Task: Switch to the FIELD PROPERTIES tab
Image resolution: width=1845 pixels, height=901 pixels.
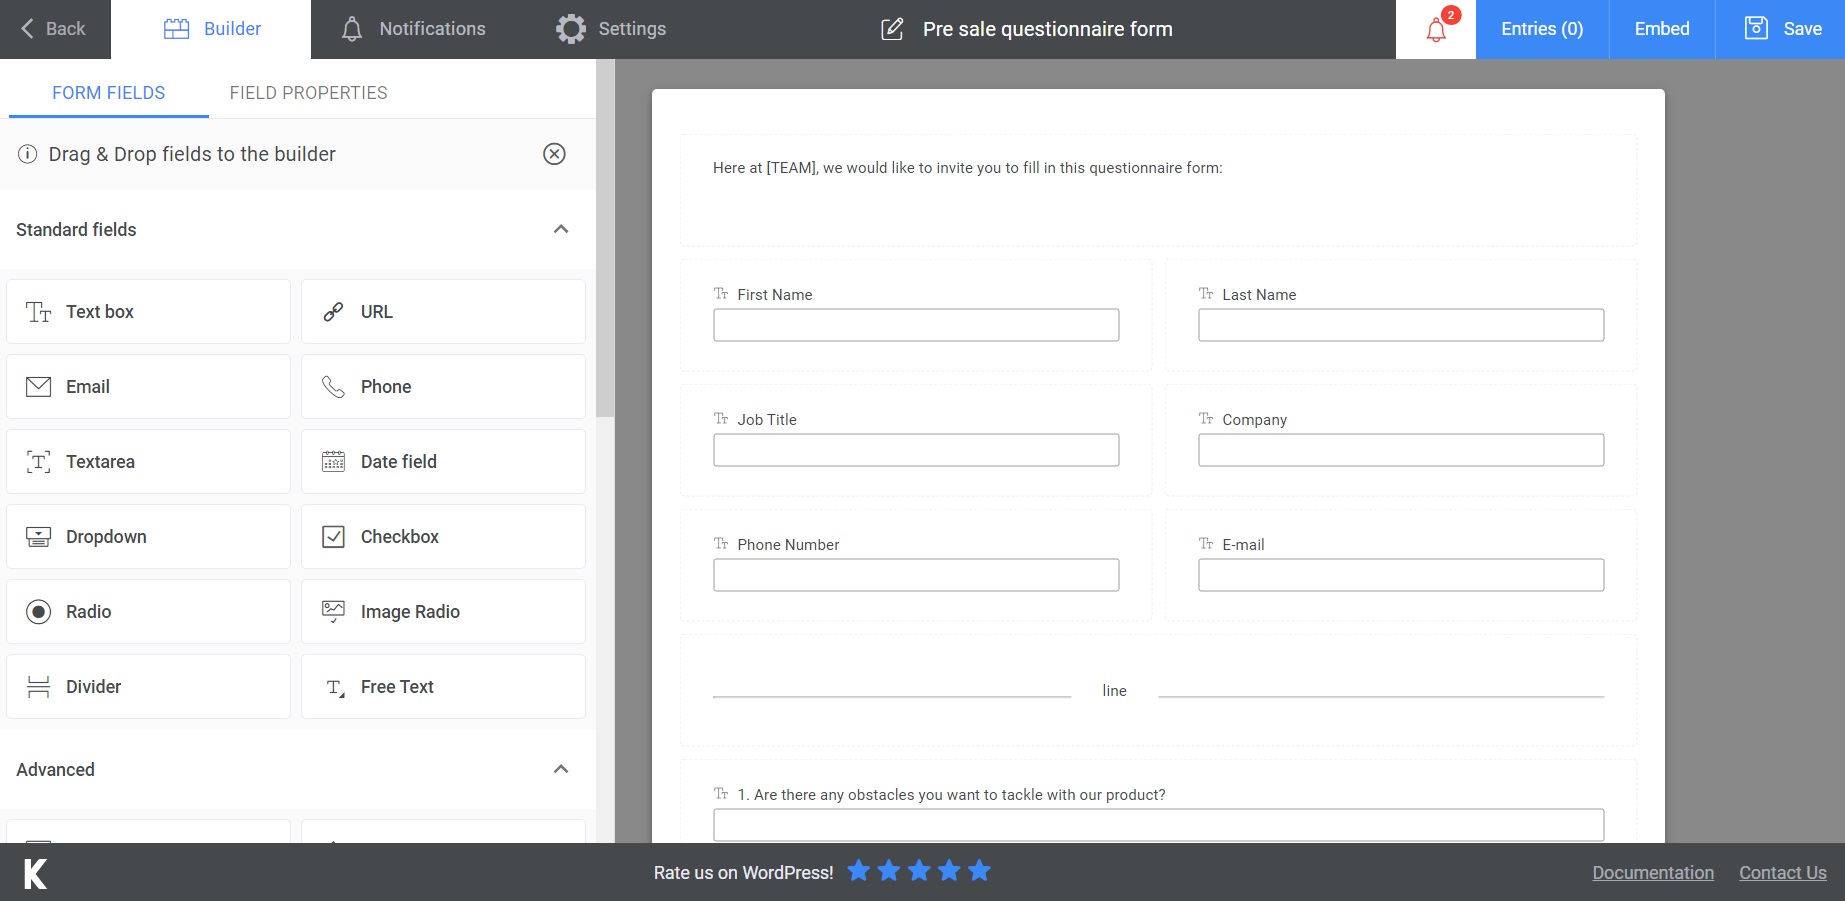Action: tap(308, 92)
